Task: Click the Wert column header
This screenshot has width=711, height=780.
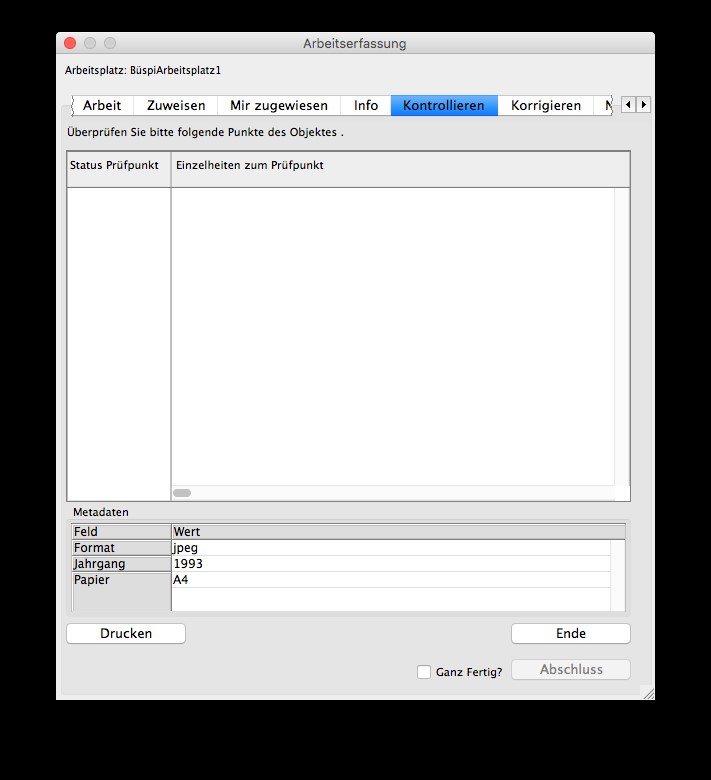Action: tap(390, 532)
